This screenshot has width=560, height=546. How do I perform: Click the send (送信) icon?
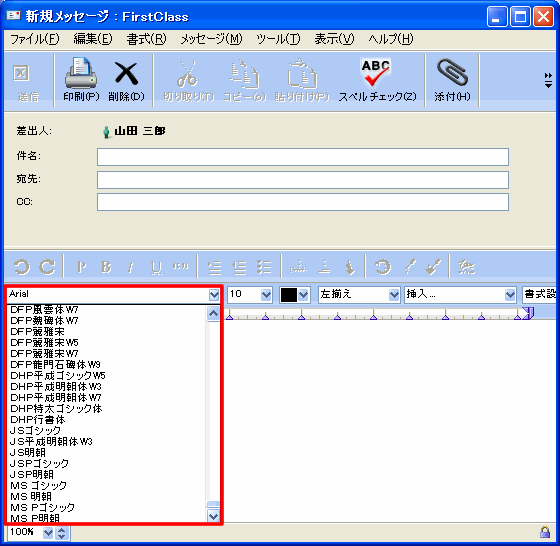pyautogui.click(x=21, y=73)
